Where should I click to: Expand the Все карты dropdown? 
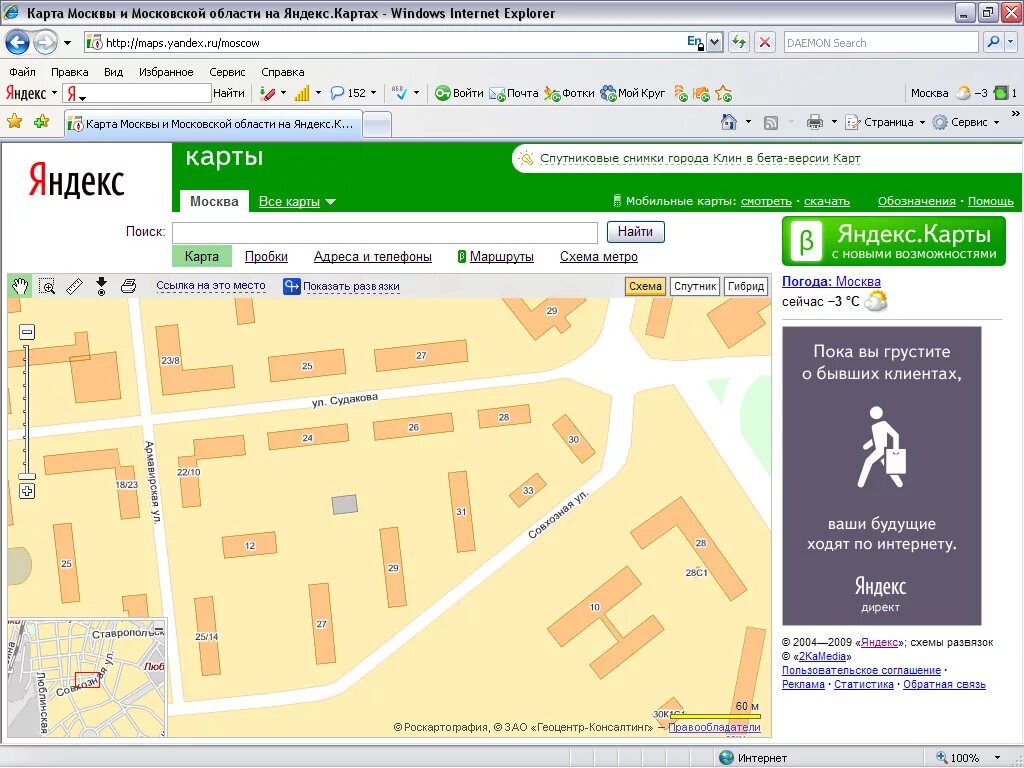point(296,202)
